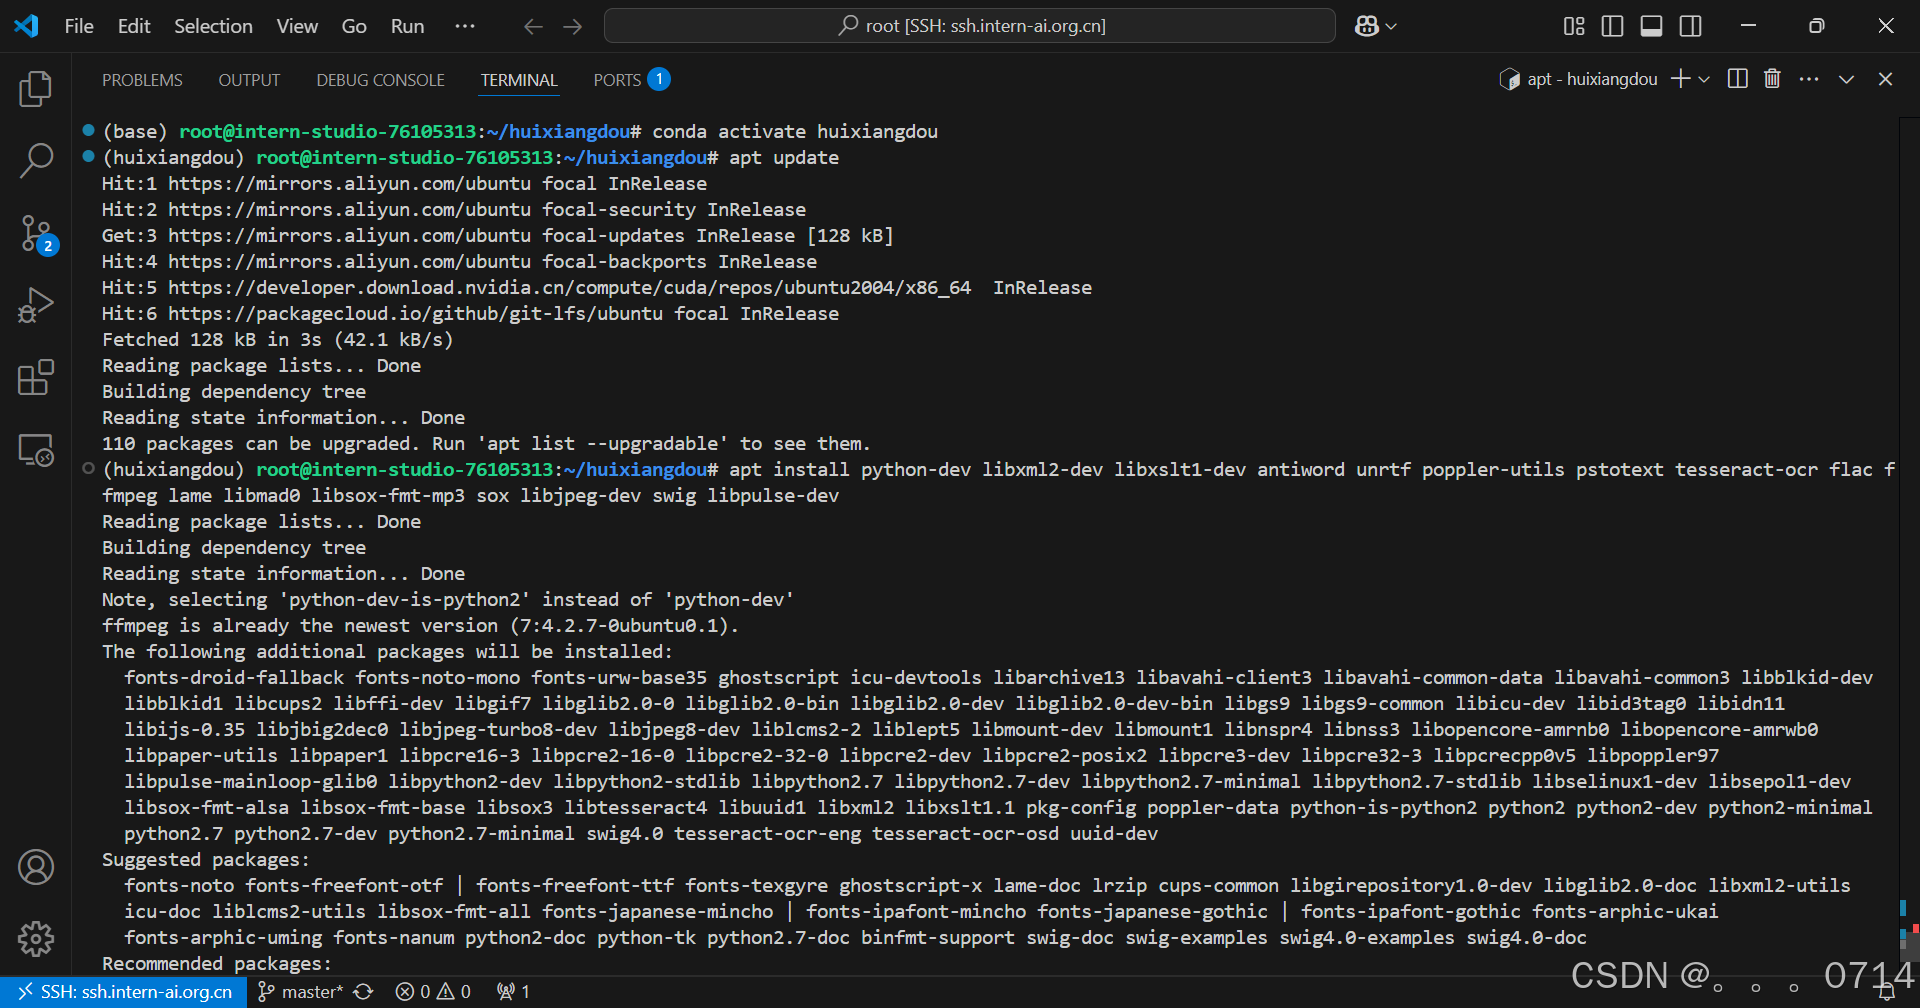Open the Copilot chat icon
Image resolution: width=1920 pixels, height=1008 pixels.
[x=1366, y=26]
